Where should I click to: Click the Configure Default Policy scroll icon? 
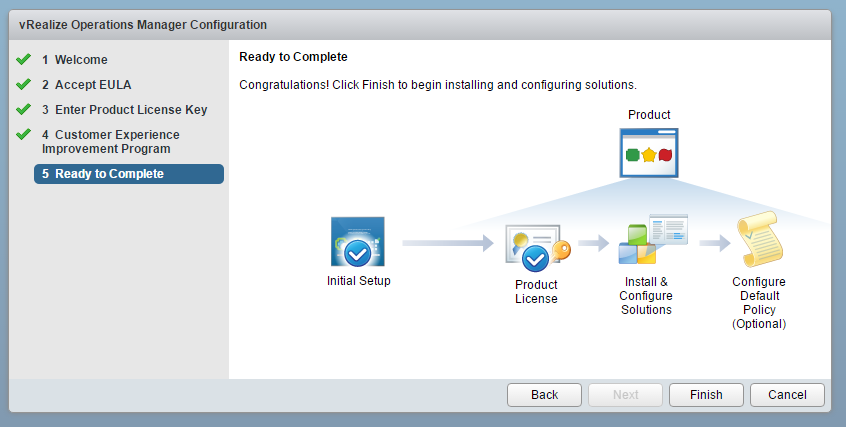(760, 239)
